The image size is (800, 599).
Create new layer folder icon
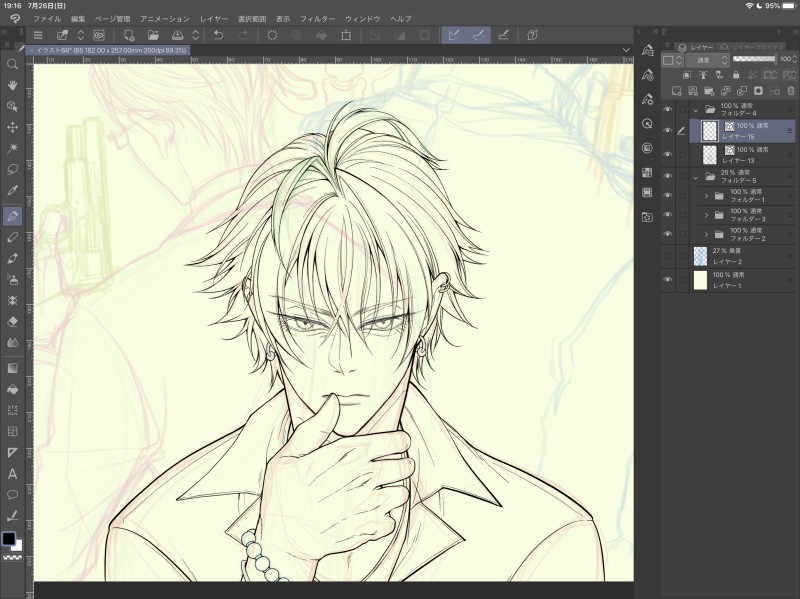click(x=709, y=91)
